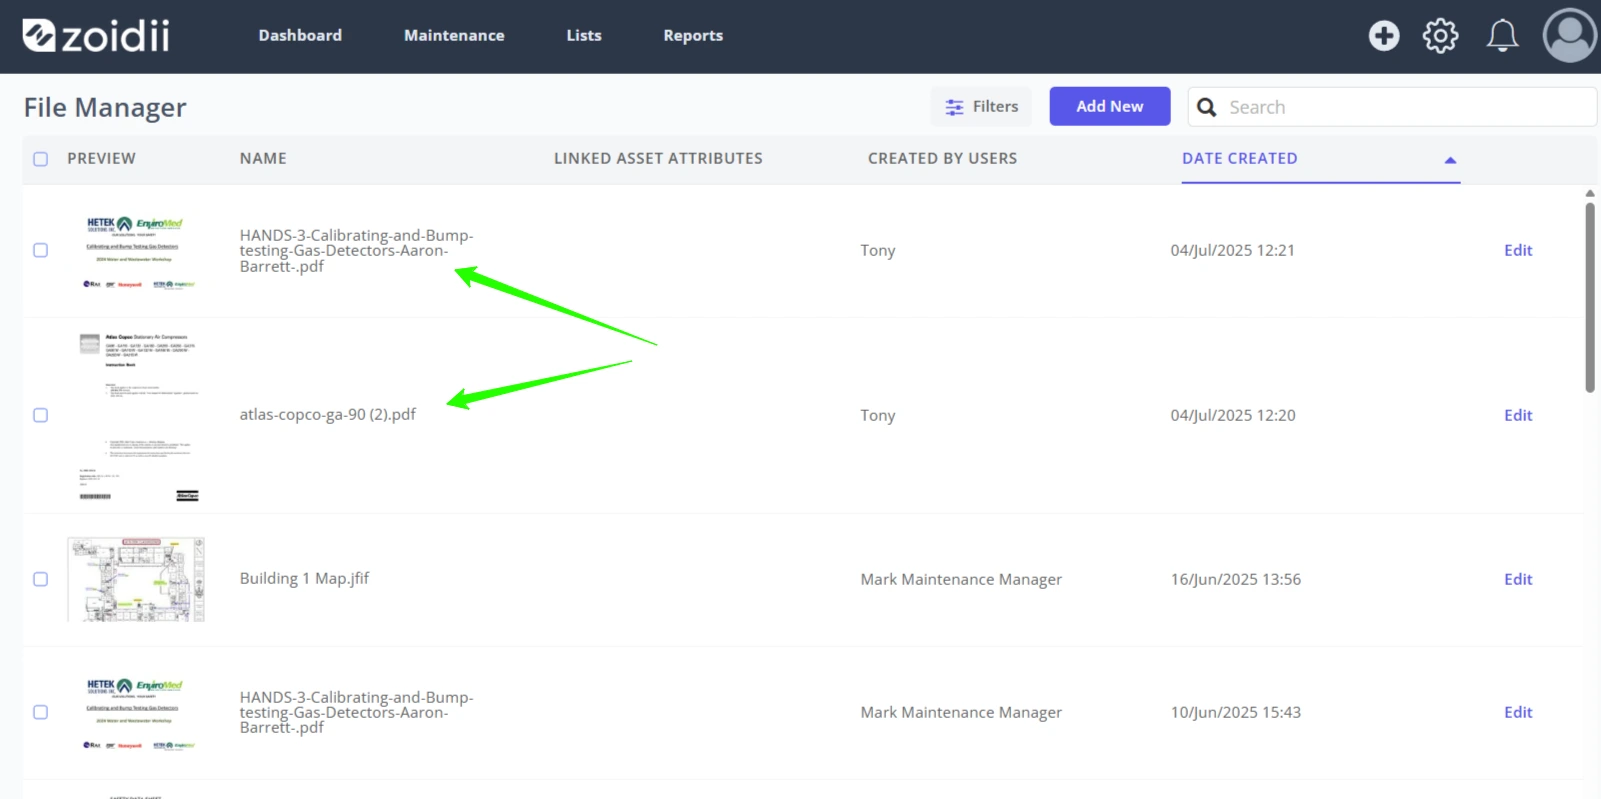Open the notifications bell
The width and height of the screenshot is (1601, 799).
1502,36
